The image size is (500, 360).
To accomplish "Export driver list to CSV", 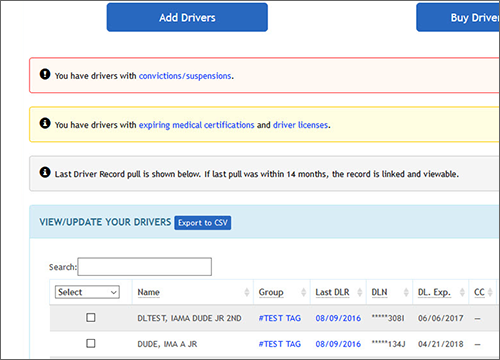I will click(203, 223).
